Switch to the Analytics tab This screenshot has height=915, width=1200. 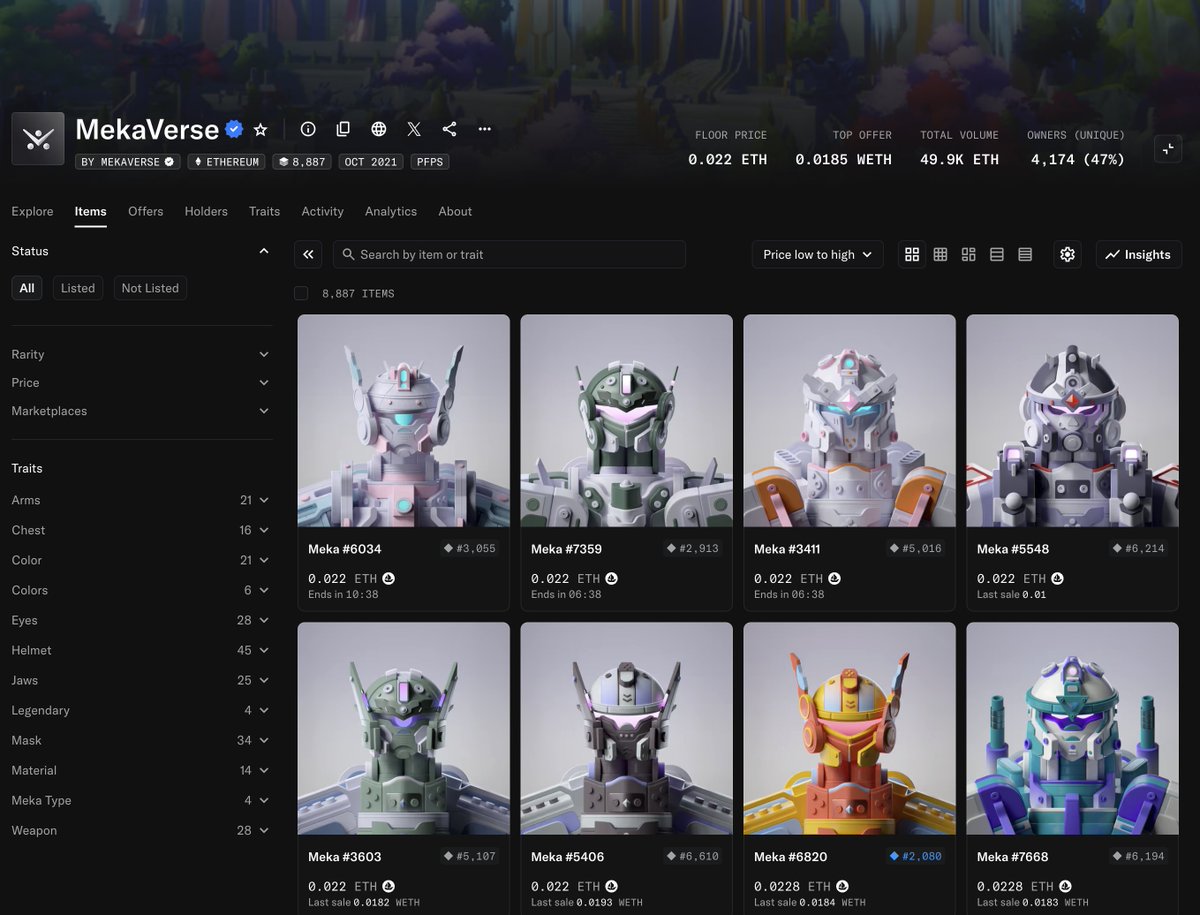tap(391, 212)
